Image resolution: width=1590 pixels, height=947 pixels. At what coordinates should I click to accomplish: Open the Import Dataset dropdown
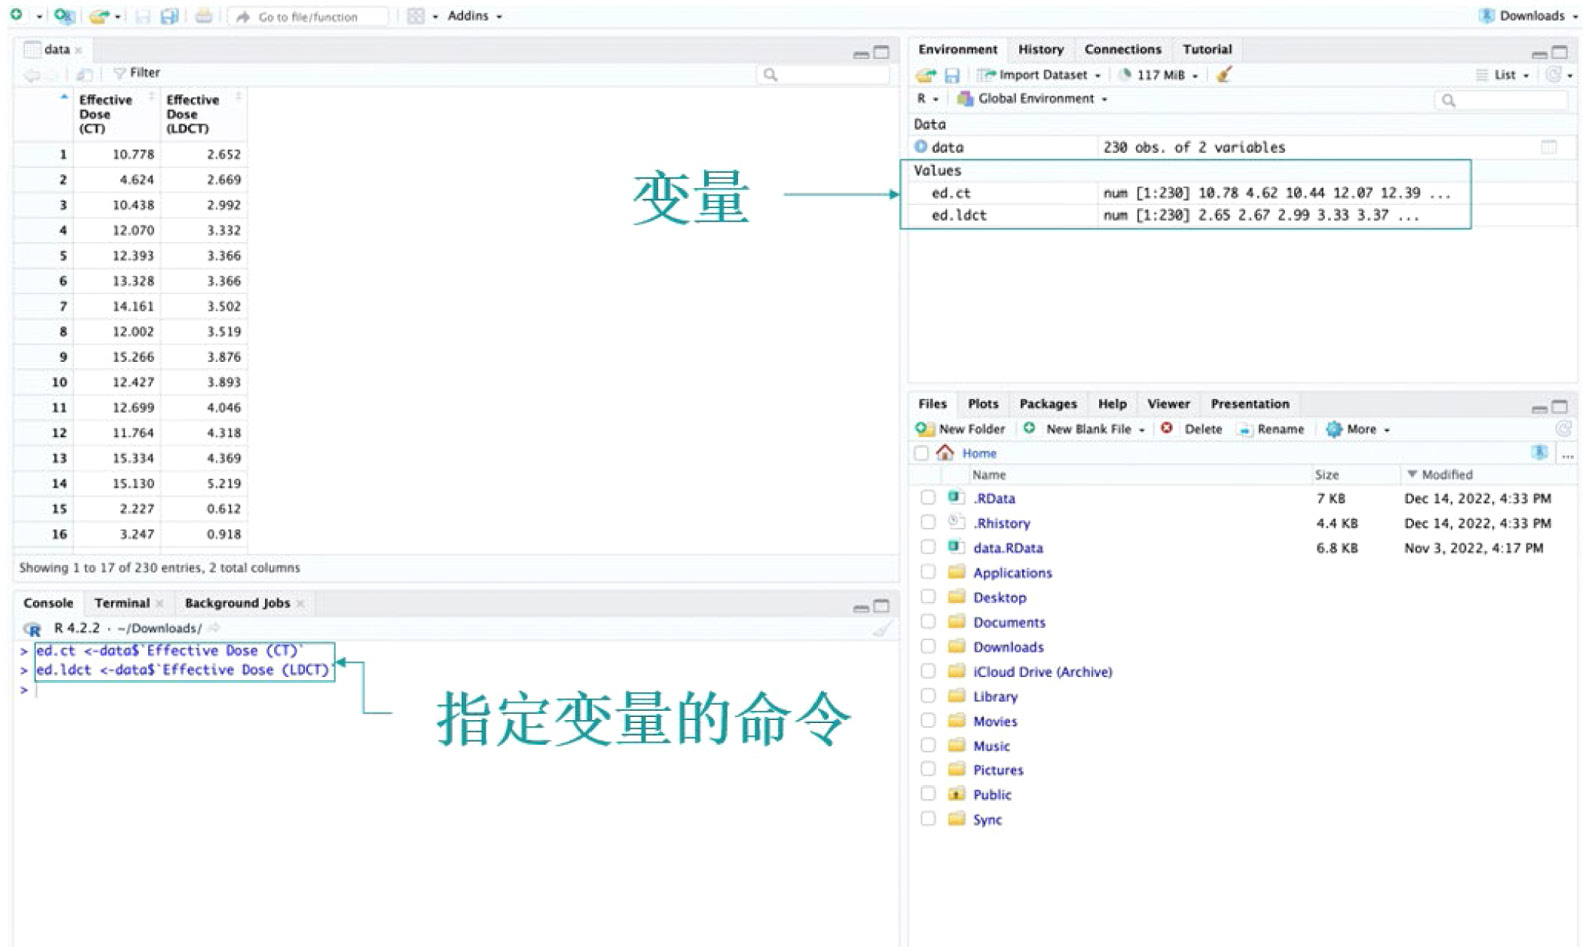[1041, 75]
